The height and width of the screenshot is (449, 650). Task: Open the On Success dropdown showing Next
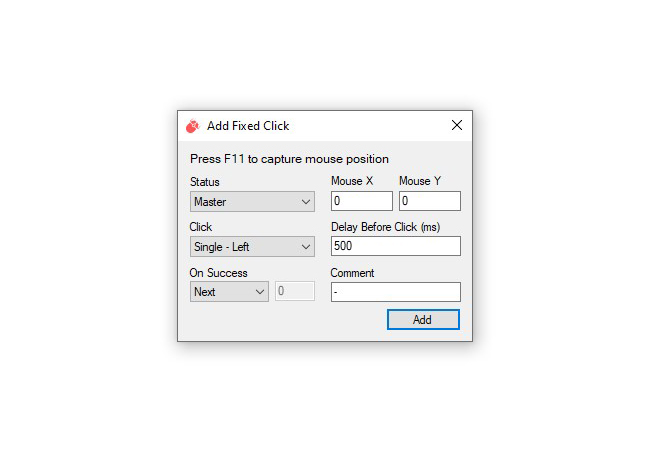[229, 291]
